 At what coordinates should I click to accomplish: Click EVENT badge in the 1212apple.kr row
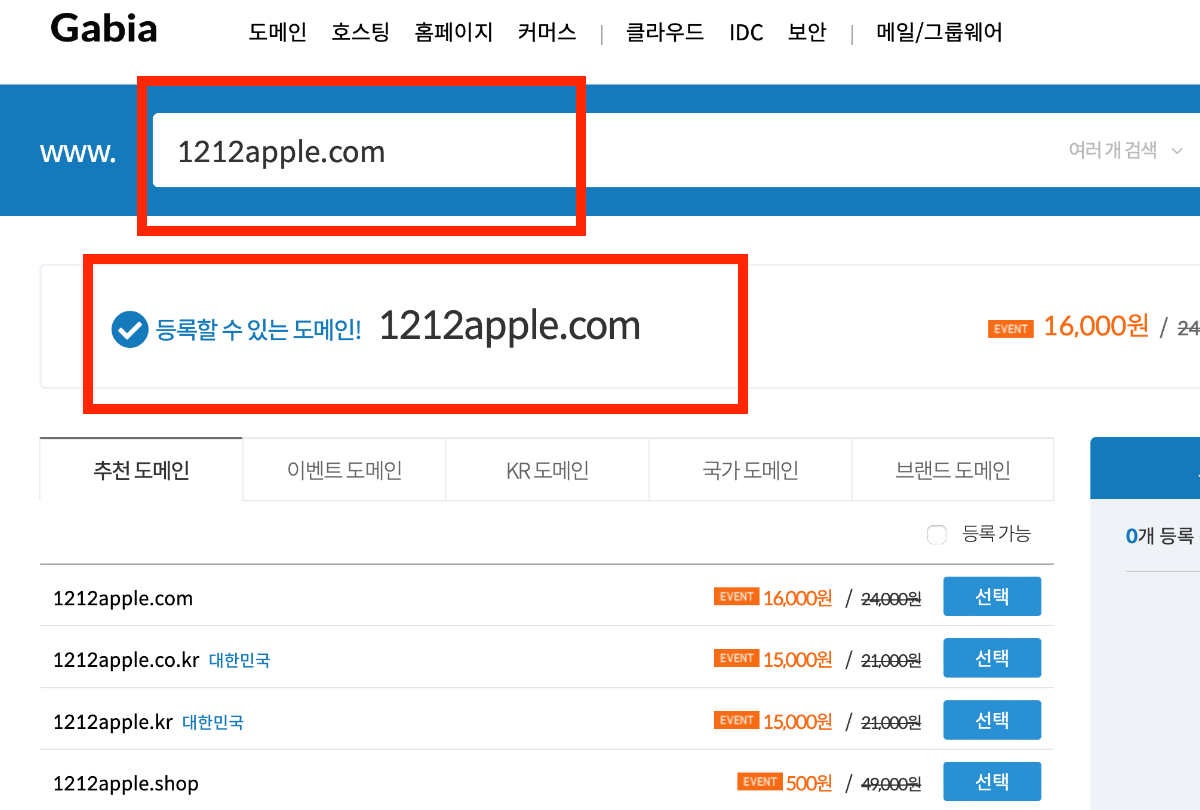(736, 720)
